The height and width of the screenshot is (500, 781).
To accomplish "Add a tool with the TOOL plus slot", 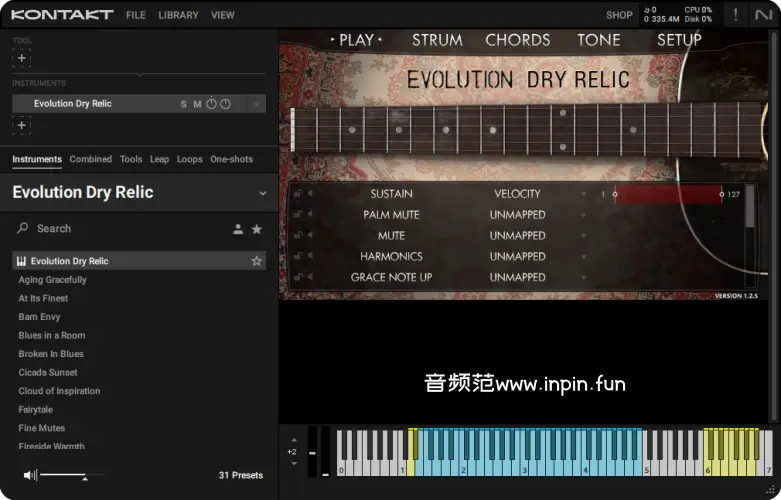I will point(21,58).
